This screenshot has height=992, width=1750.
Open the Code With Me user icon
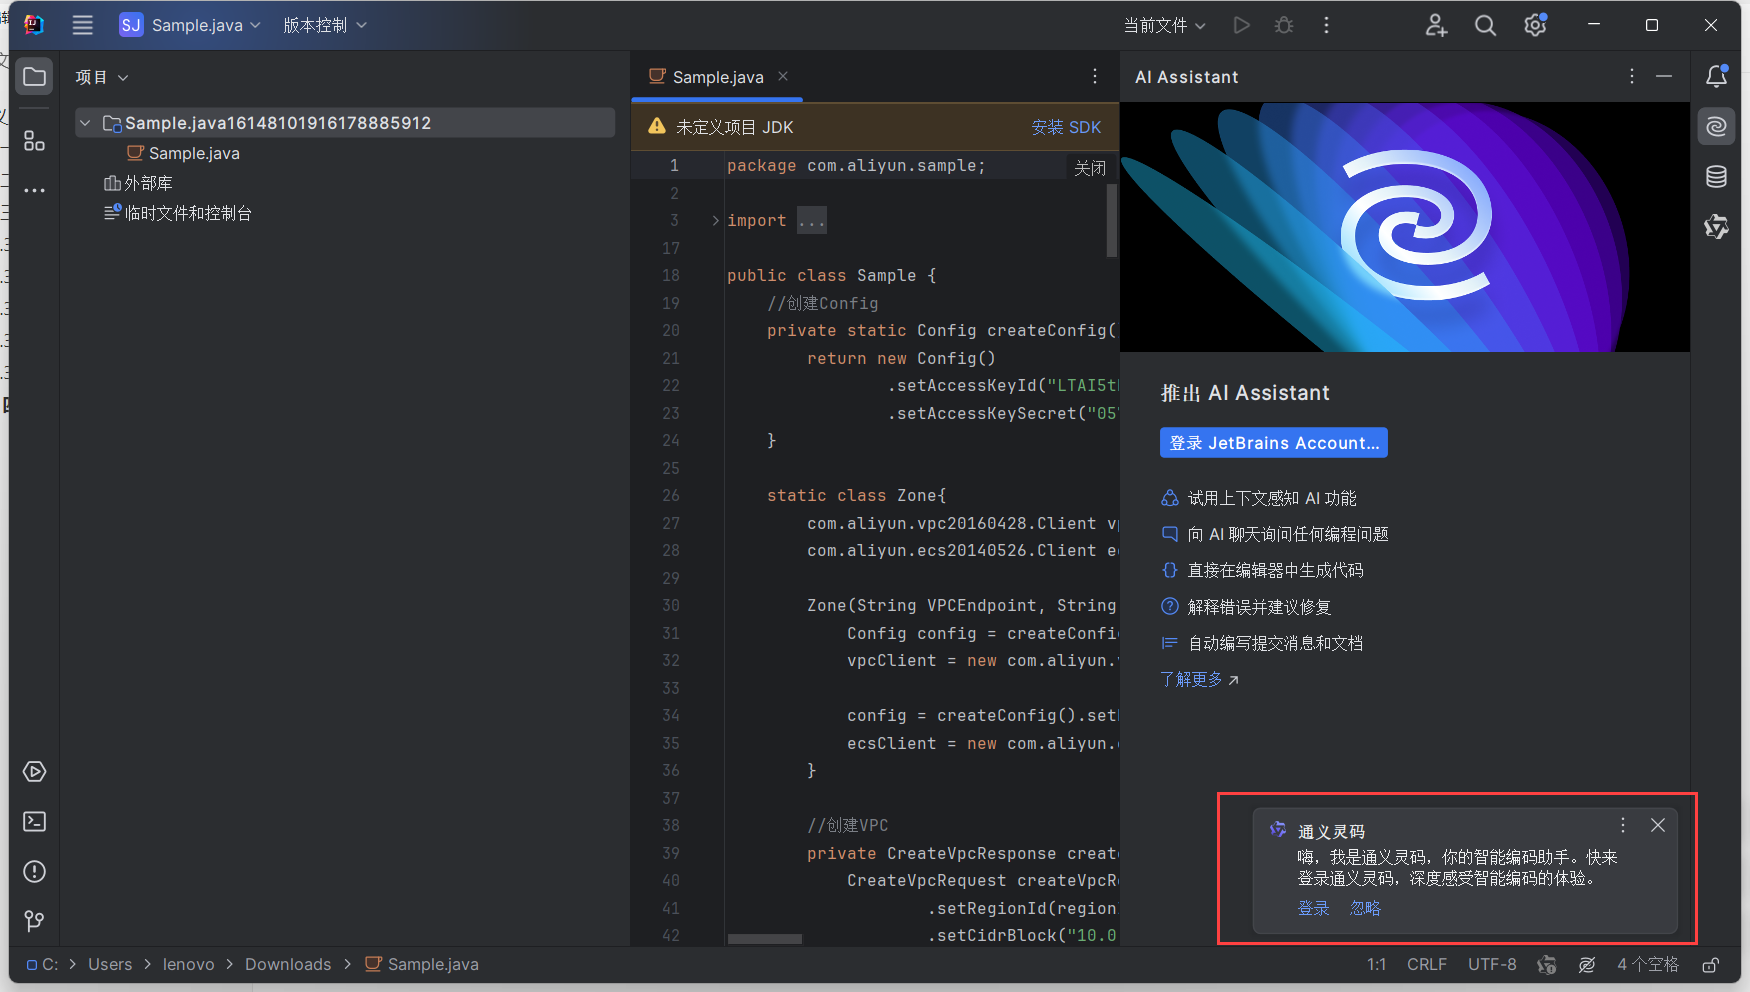1436,25
